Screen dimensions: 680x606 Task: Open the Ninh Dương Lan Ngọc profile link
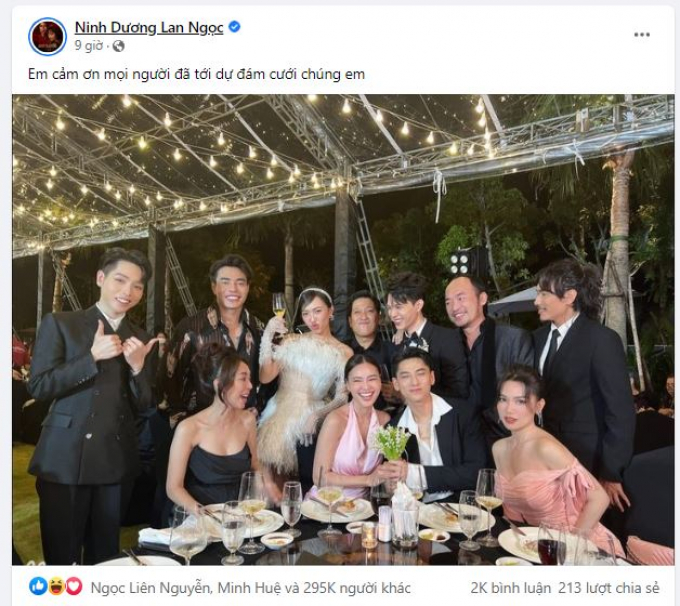click(149, 27)
